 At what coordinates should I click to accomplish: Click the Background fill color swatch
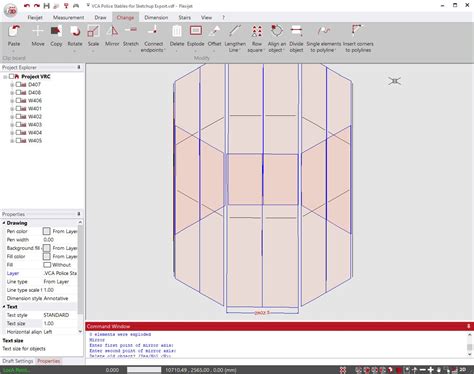point(47,248)
